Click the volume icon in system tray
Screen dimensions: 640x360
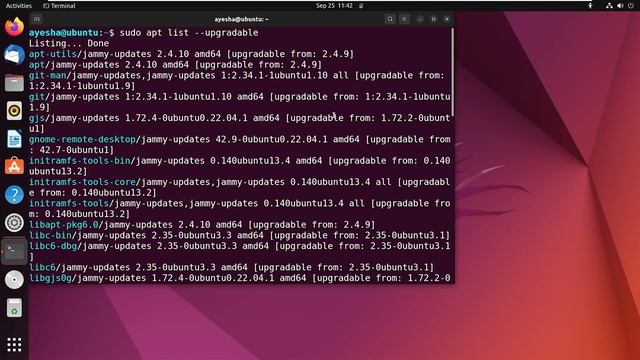tap(620, 6)
